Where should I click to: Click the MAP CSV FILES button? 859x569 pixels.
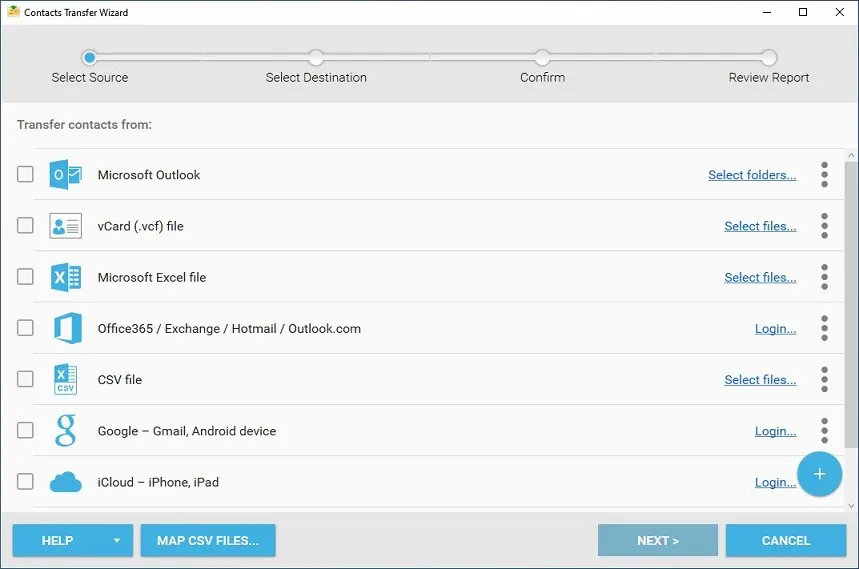click(x=208, y=541)
